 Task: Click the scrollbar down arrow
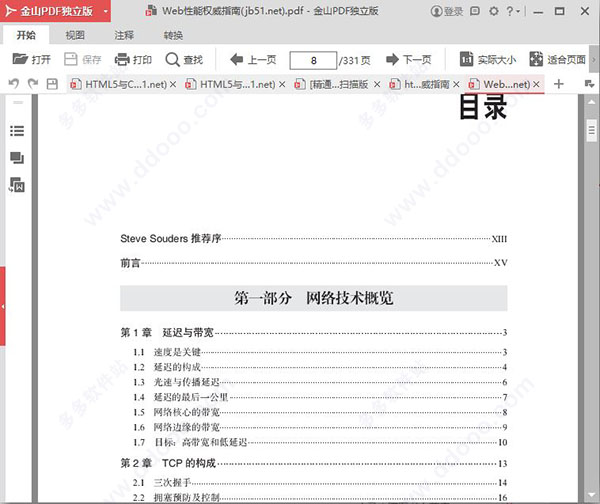pos(592,495)
